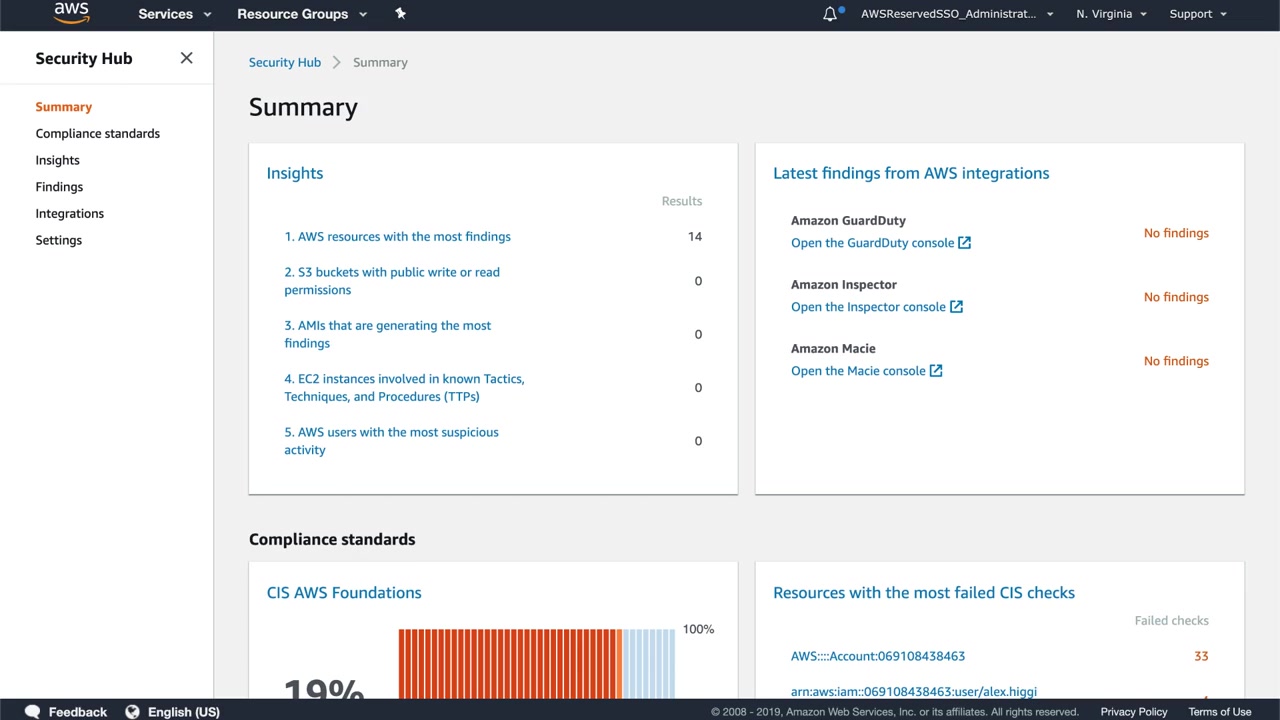
Task: Click the CIS AWS Foundations compliance bar chart
Action: point(536,662)
